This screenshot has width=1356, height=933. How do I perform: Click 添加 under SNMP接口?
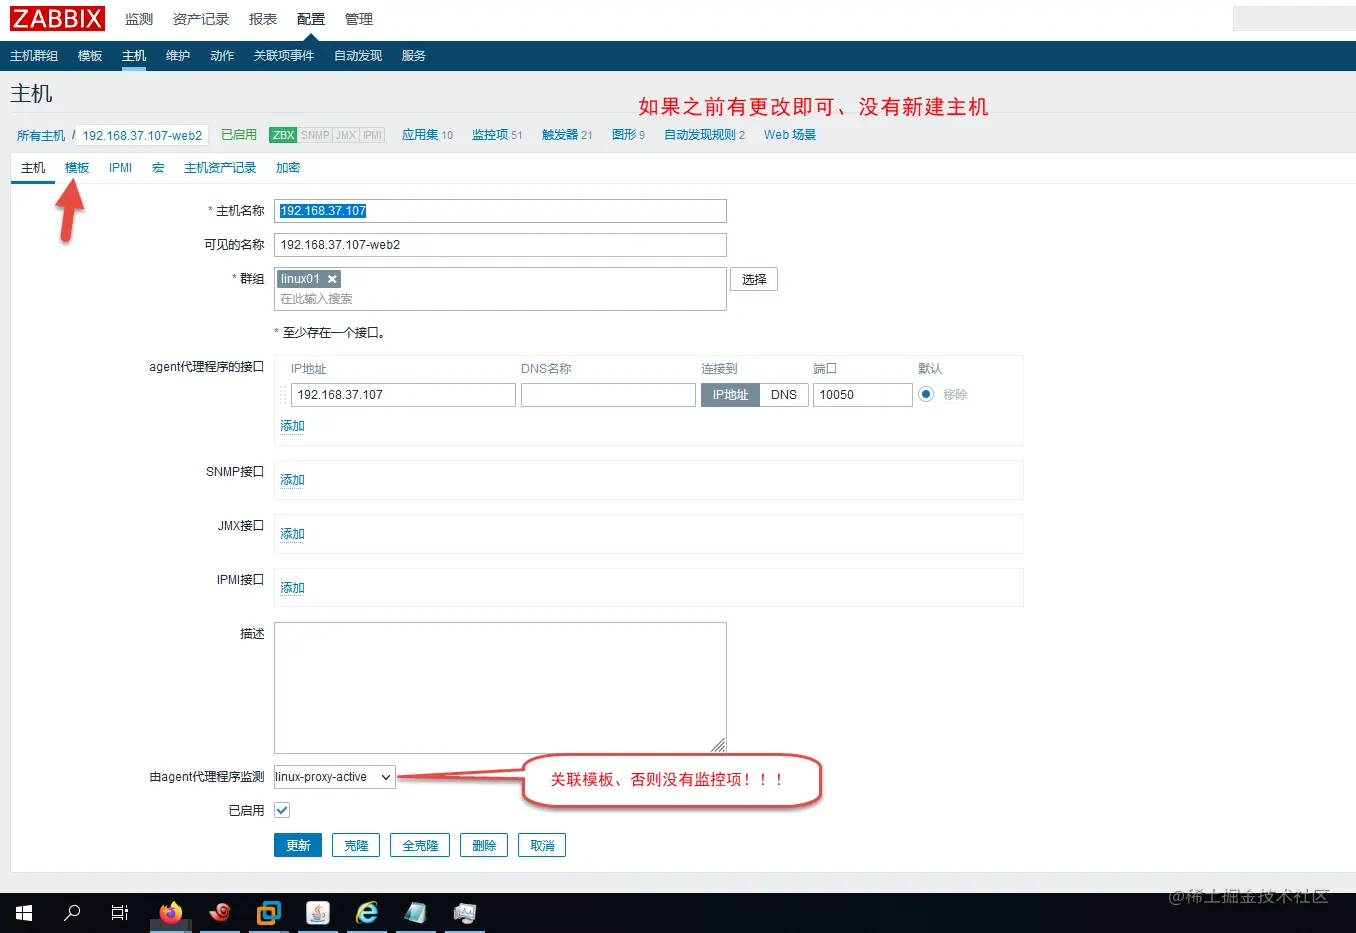coord(291,479)
